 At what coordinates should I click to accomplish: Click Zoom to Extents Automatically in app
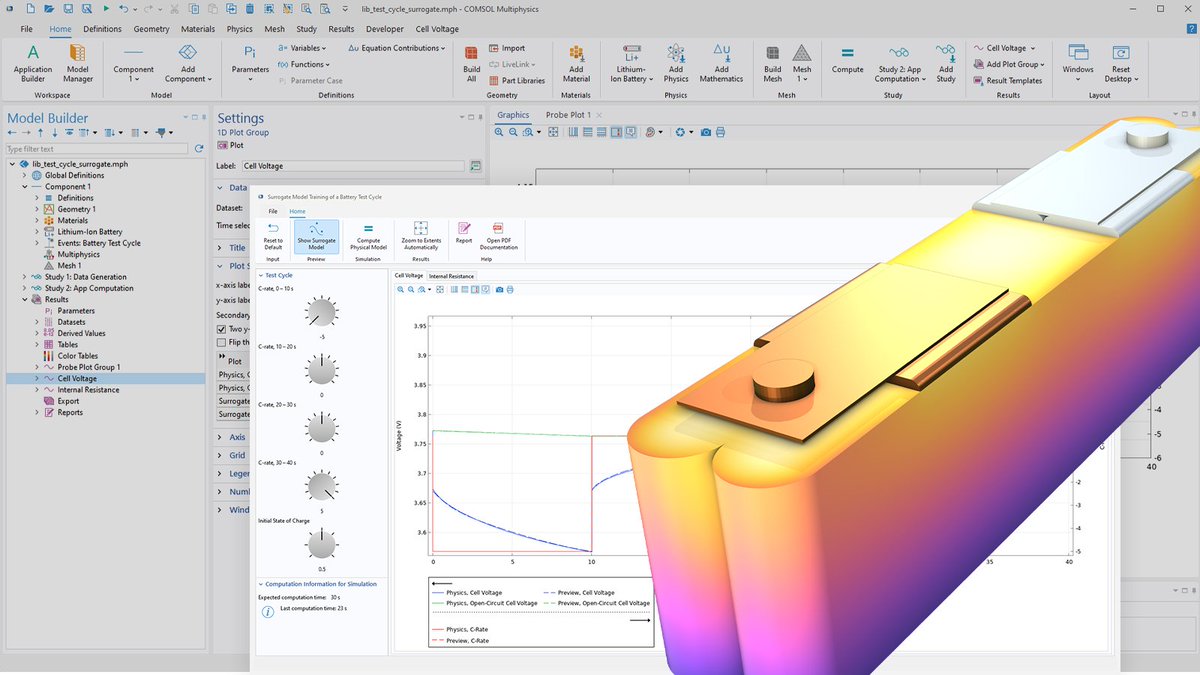point(421,236)
